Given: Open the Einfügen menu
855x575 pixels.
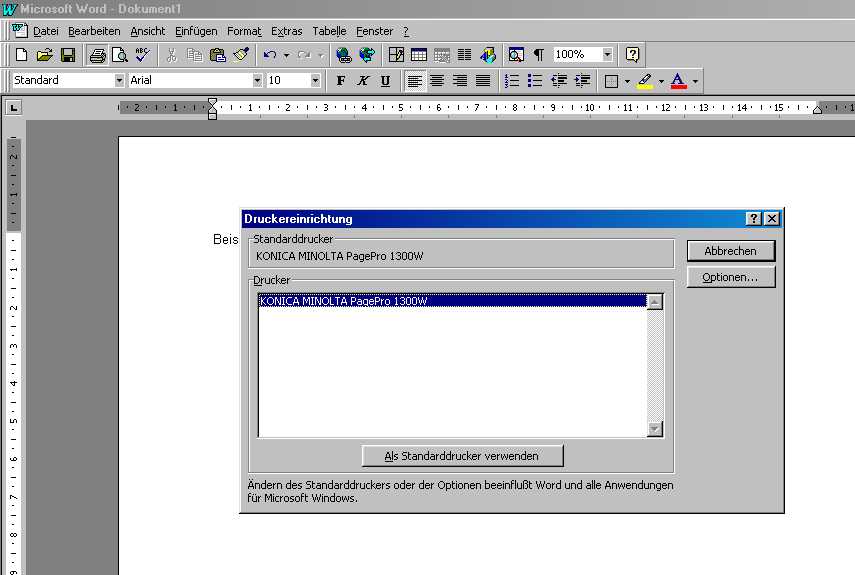Looking at the screenshot, I should 196,32.
